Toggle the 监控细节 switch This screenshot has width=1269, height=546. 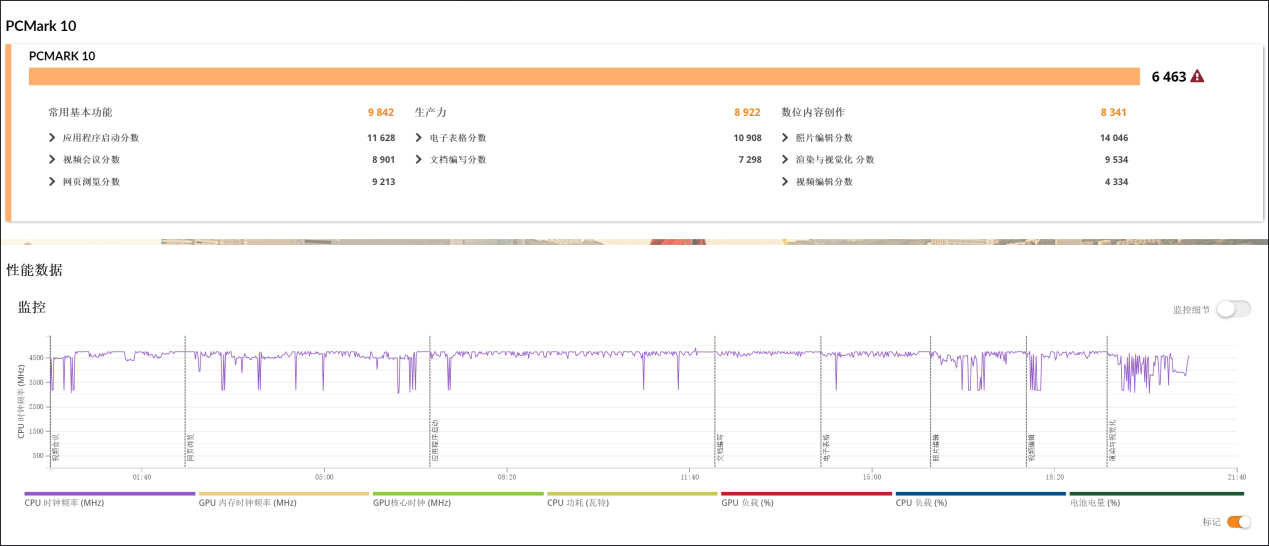(1233, 309)
